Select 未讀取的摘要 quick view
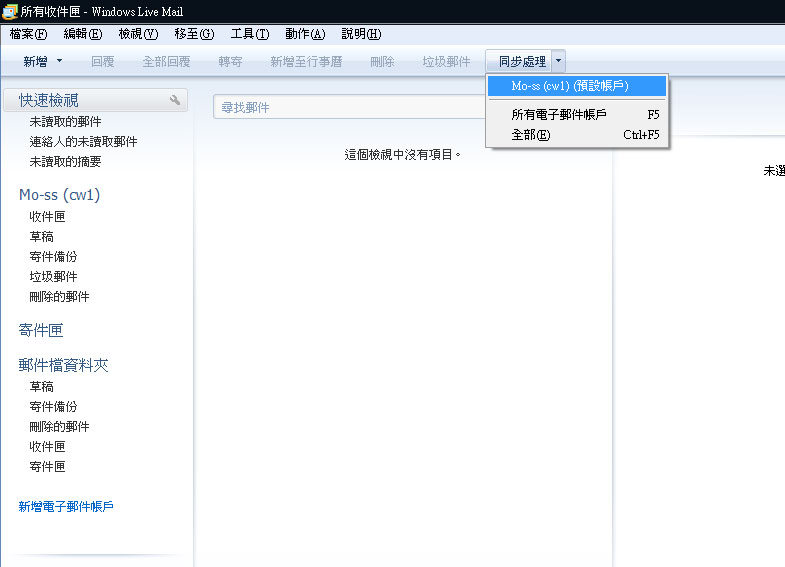 [x=65, y=162]
